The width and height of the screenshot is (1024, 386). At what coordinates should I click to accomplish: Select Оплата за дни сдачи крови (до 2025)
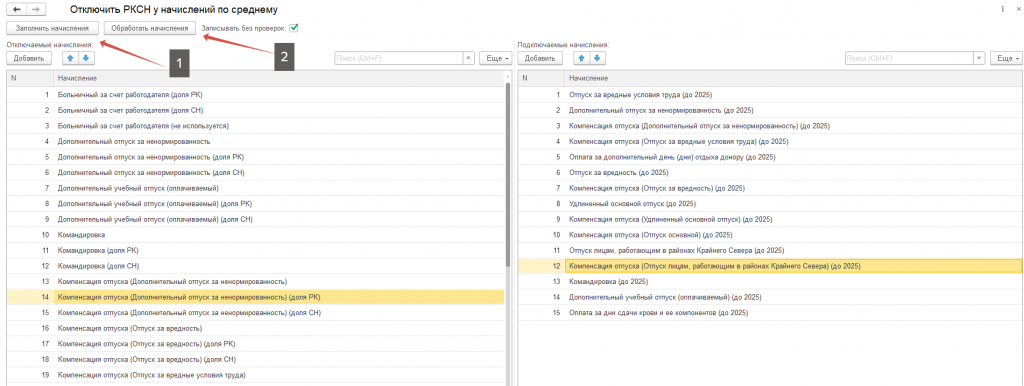point(770,313)
